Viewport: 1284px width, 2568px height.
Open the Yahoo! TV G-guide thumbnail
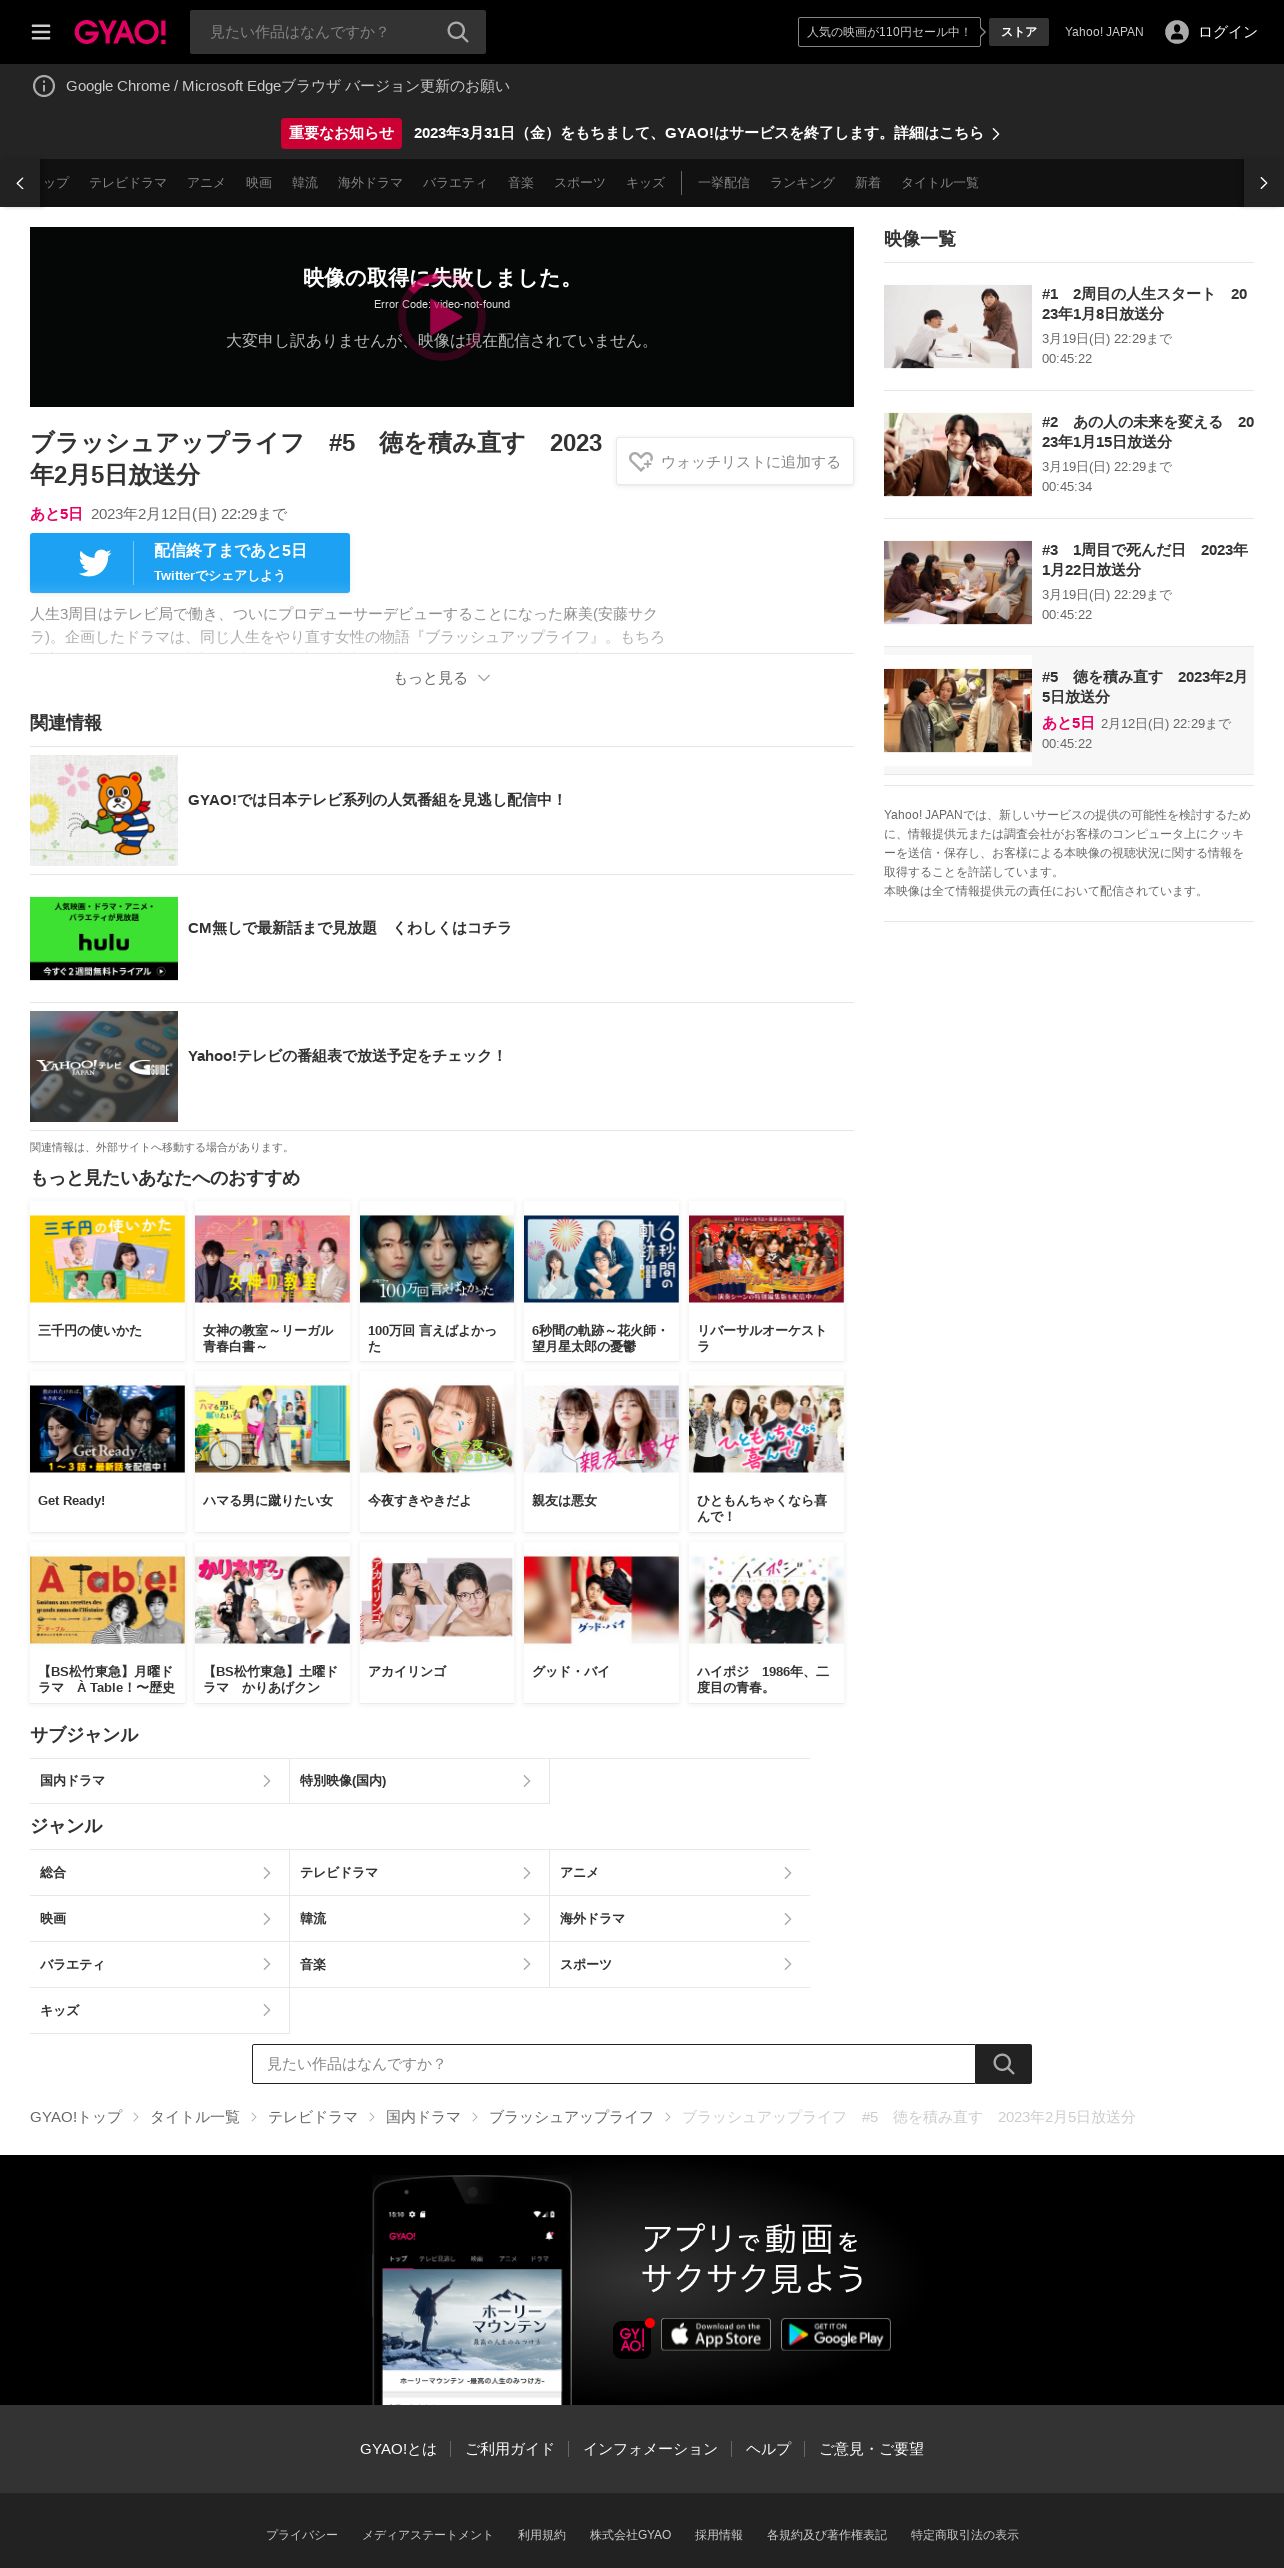[104, 1066]
